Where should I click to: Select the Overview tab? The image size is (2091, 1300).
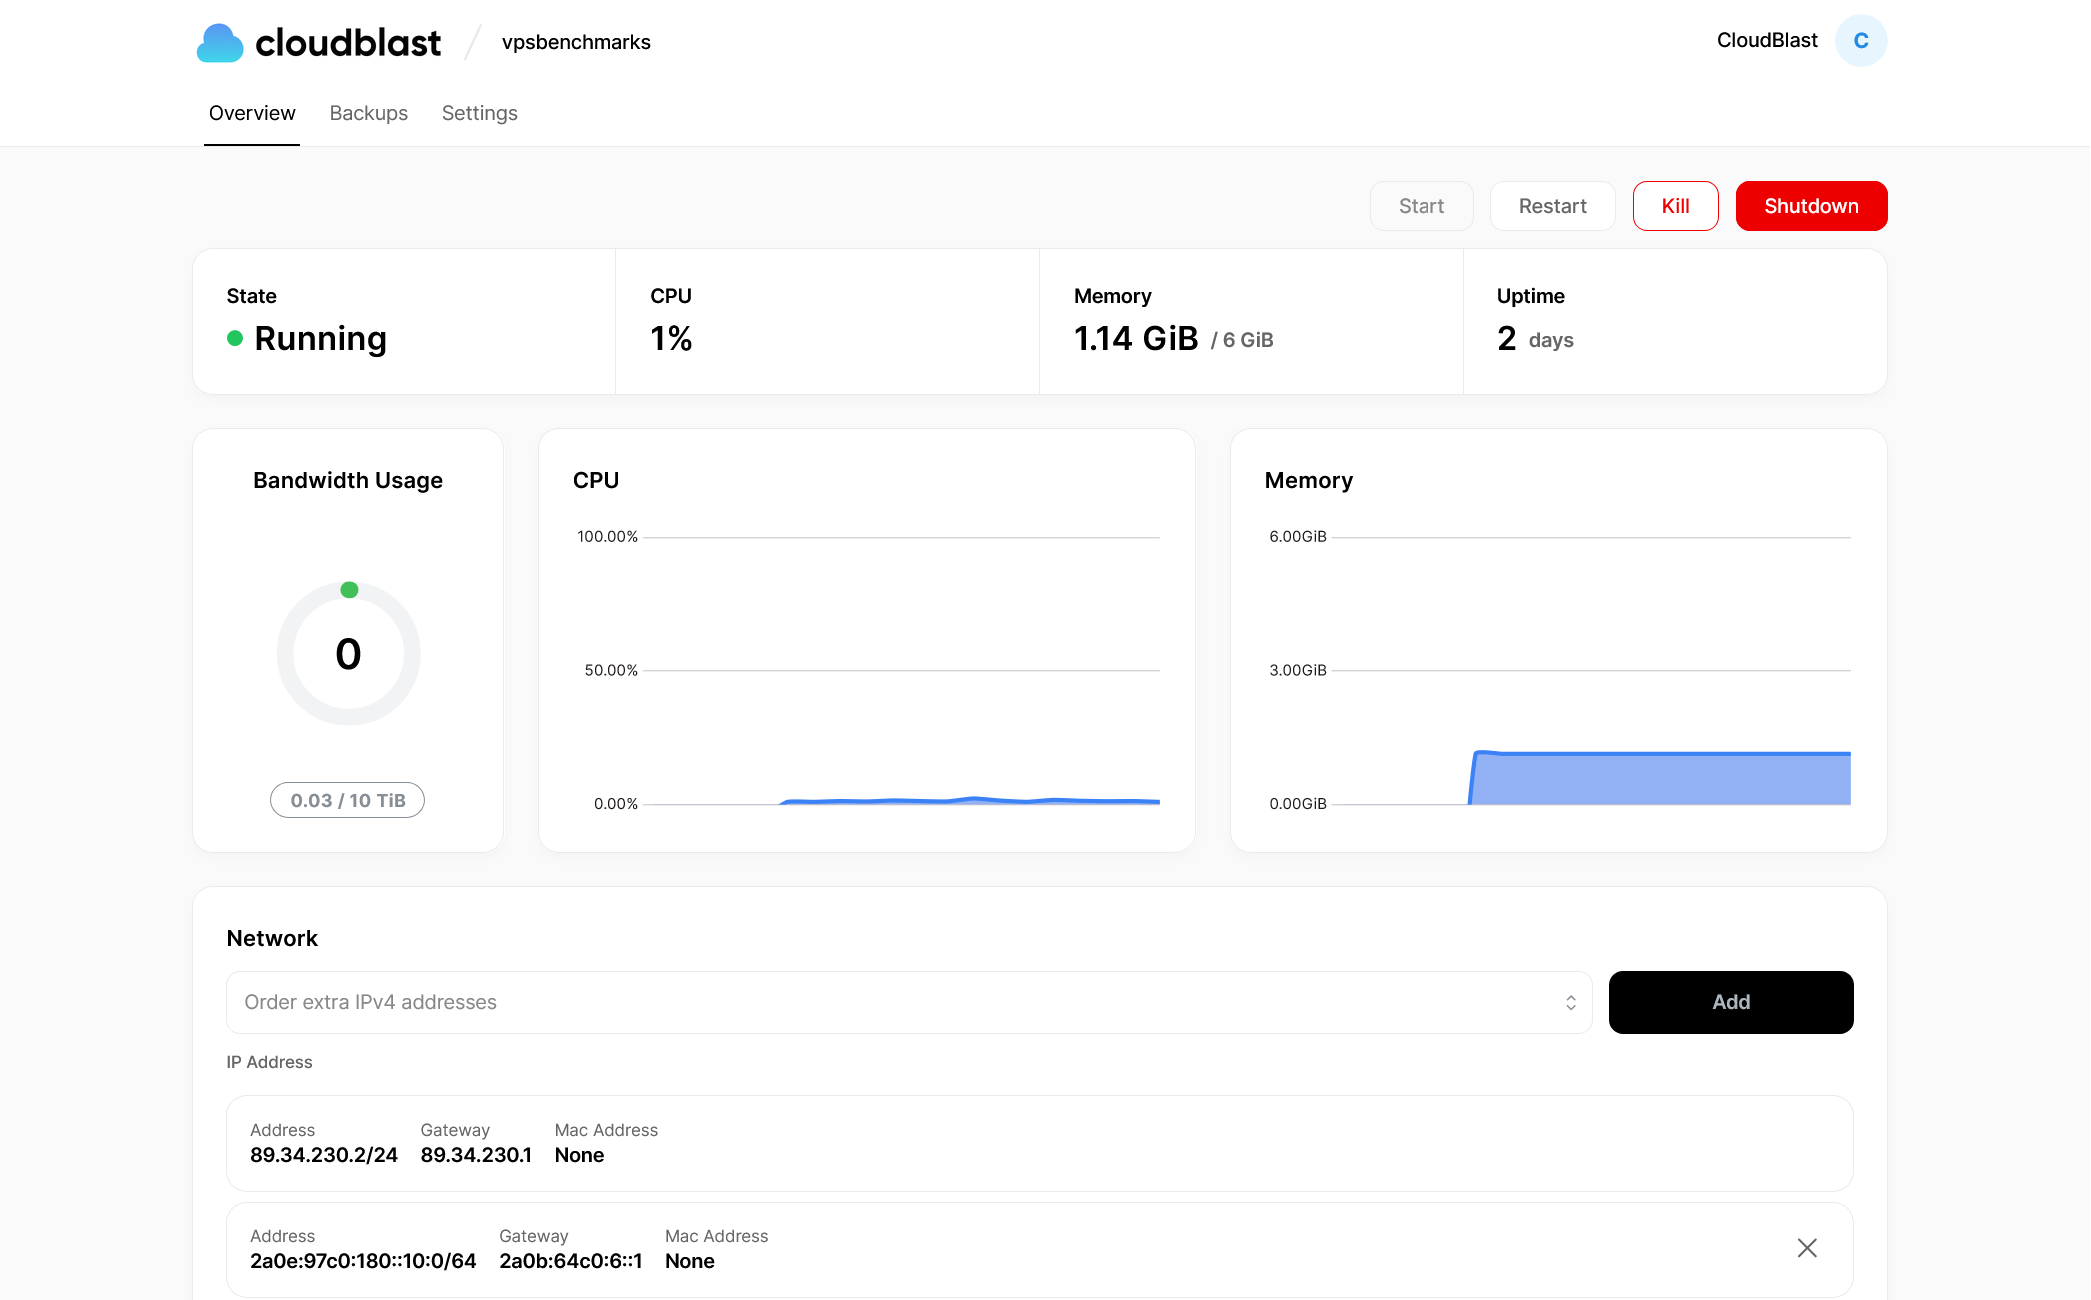click(x=252, y=113)
